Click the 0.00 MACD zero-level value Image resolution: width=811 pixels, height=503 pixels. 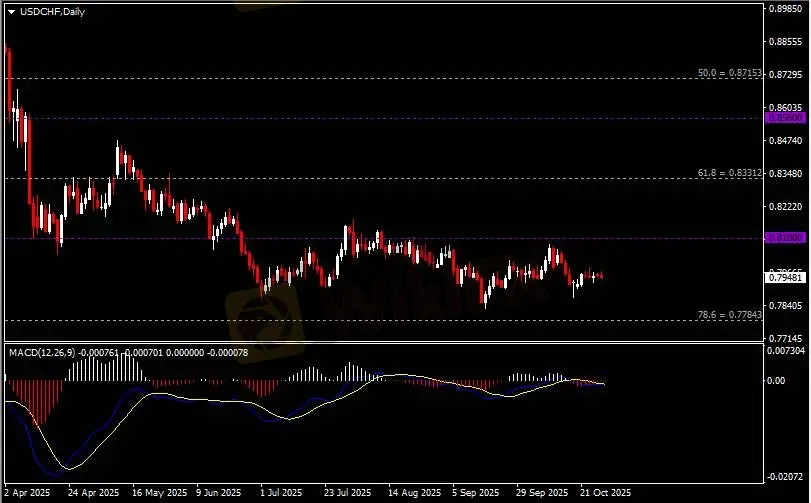[x=776, y=380]
